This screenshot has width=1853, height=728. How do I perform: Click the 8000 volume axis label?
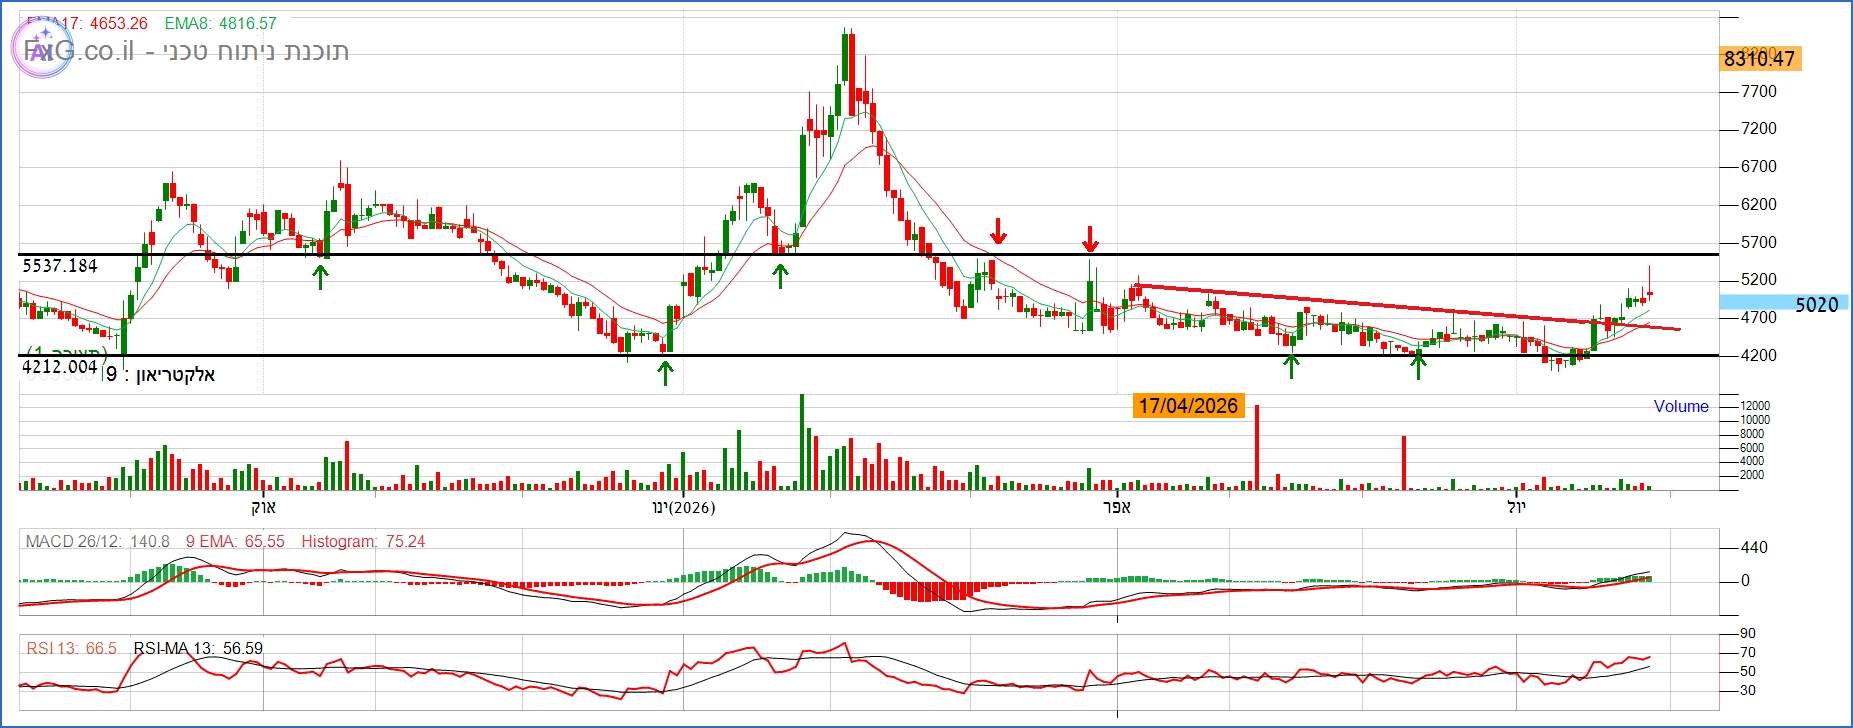(x=1752, y=434)
